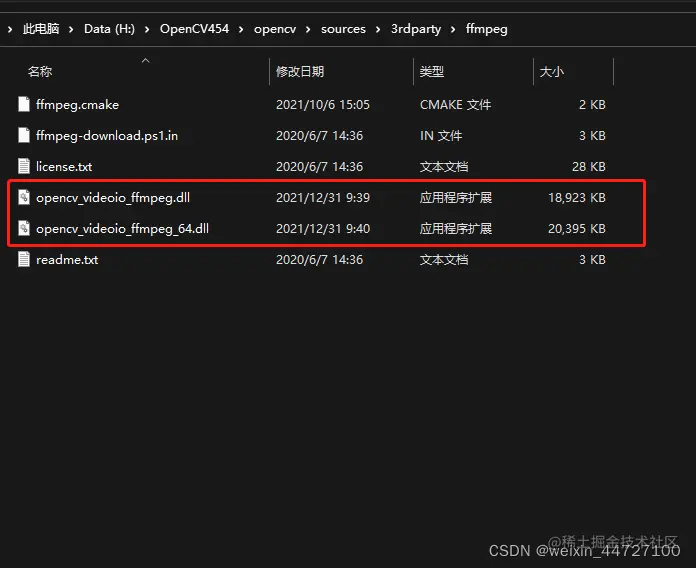Select file license.txt
This screenshot has height=568, width=696.
point(64,167)
